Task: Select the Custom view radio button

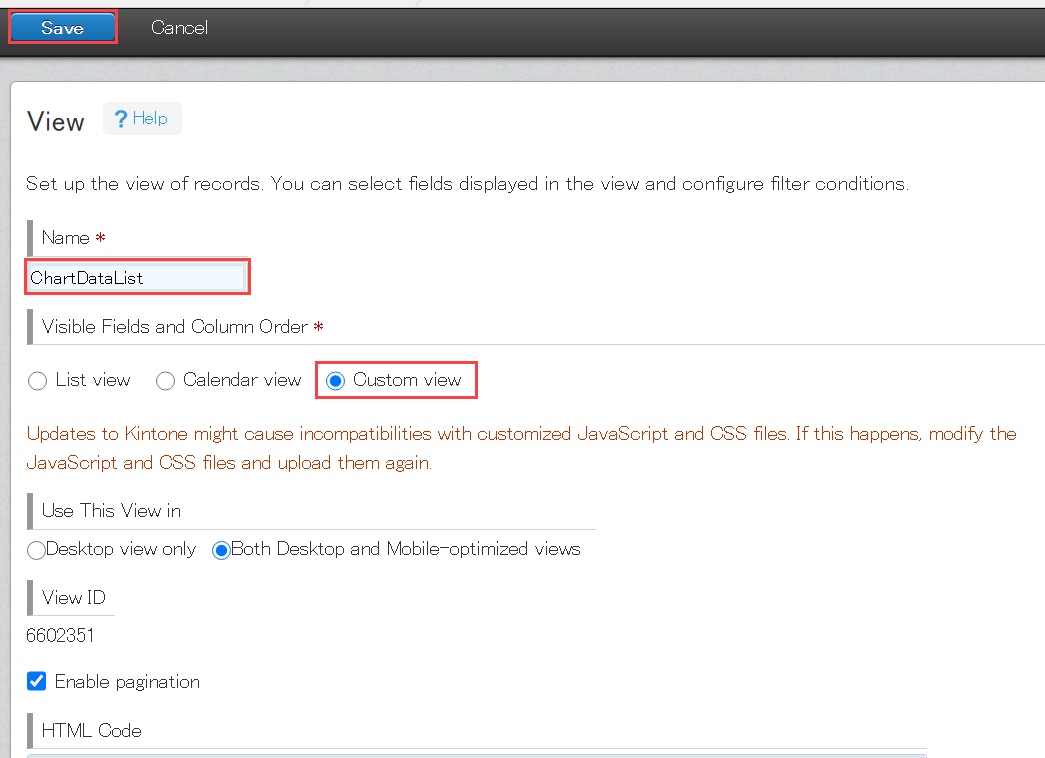Action: click(335, 381)
